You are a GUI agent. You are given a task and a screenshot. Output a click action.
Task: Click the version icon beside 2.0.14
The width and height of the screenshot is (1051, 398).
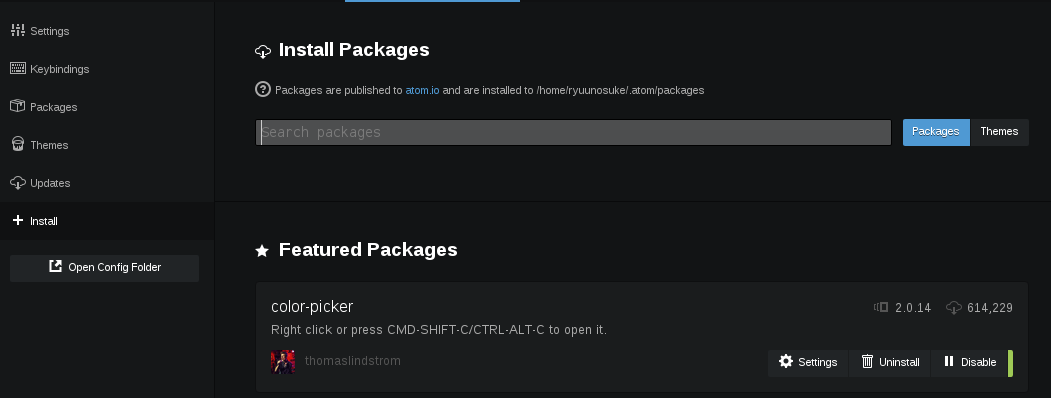tap(881, 308)
